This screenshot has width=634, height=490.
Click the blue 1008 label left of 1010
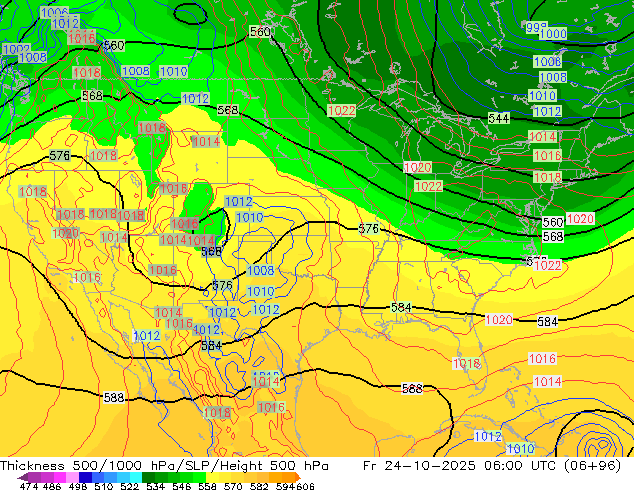coord(136,72)
